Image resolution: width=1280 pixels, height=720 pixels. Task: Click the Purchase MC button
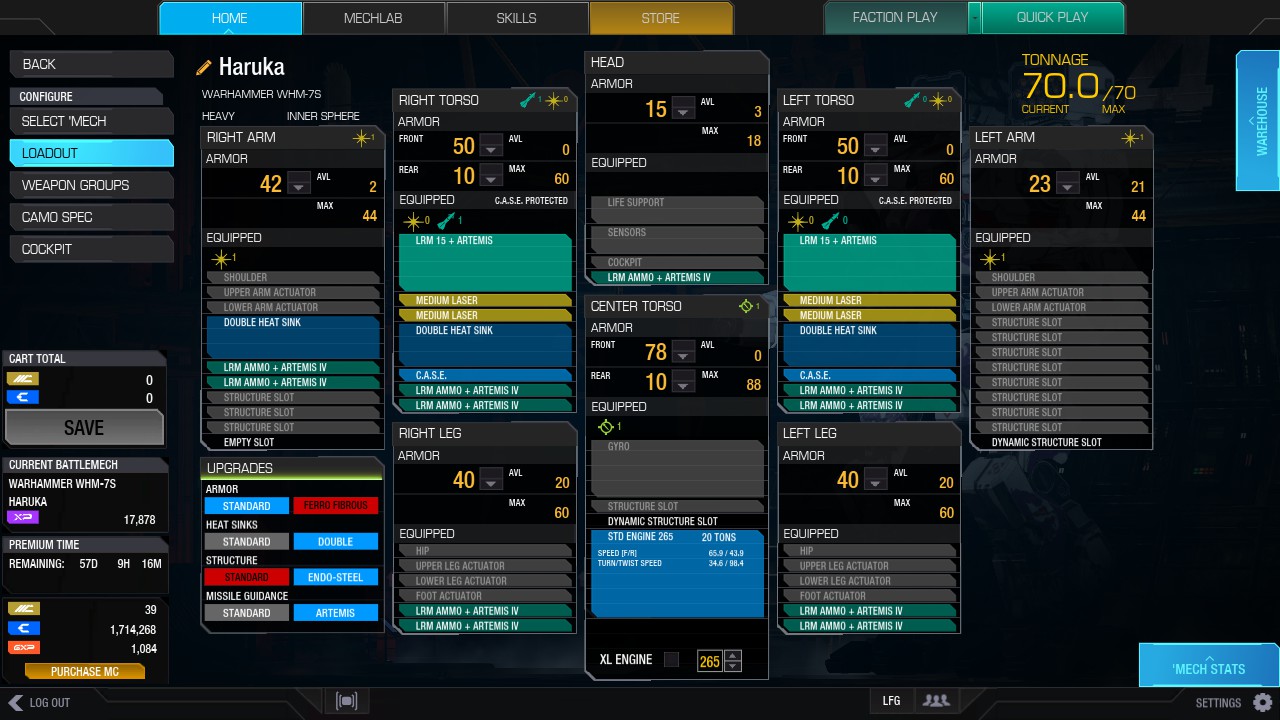(x=84, y=671)
